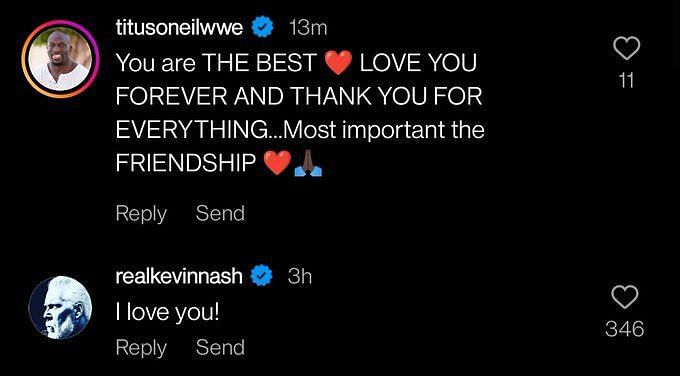View the 11 likes on titusoneilwwe's comment
This screenshot has height=376, width=680.
627,81
